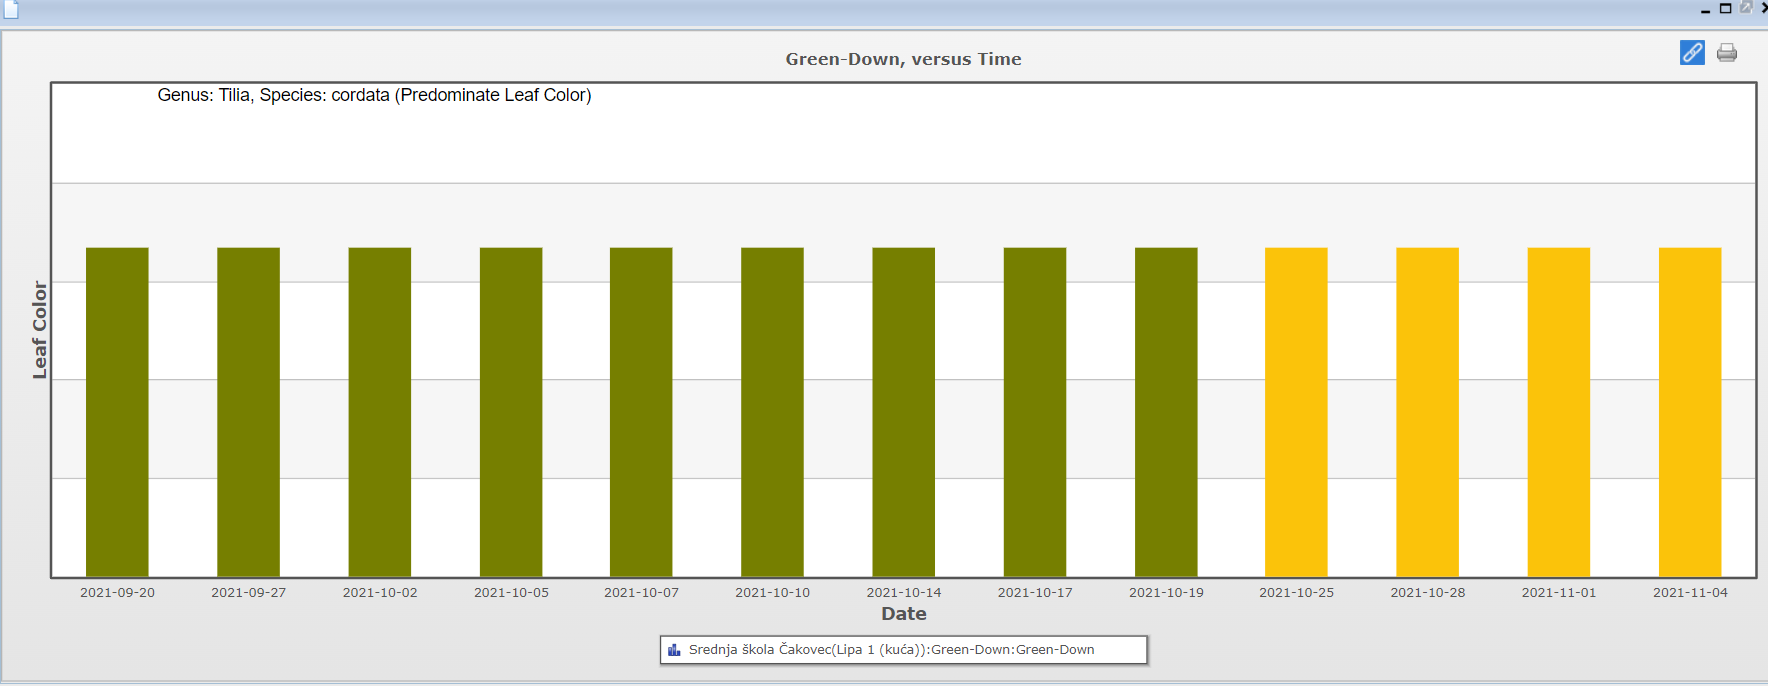1768x686 pixels.
Task: Click the document icon in the title bar
Action: [x=11, y=9]
